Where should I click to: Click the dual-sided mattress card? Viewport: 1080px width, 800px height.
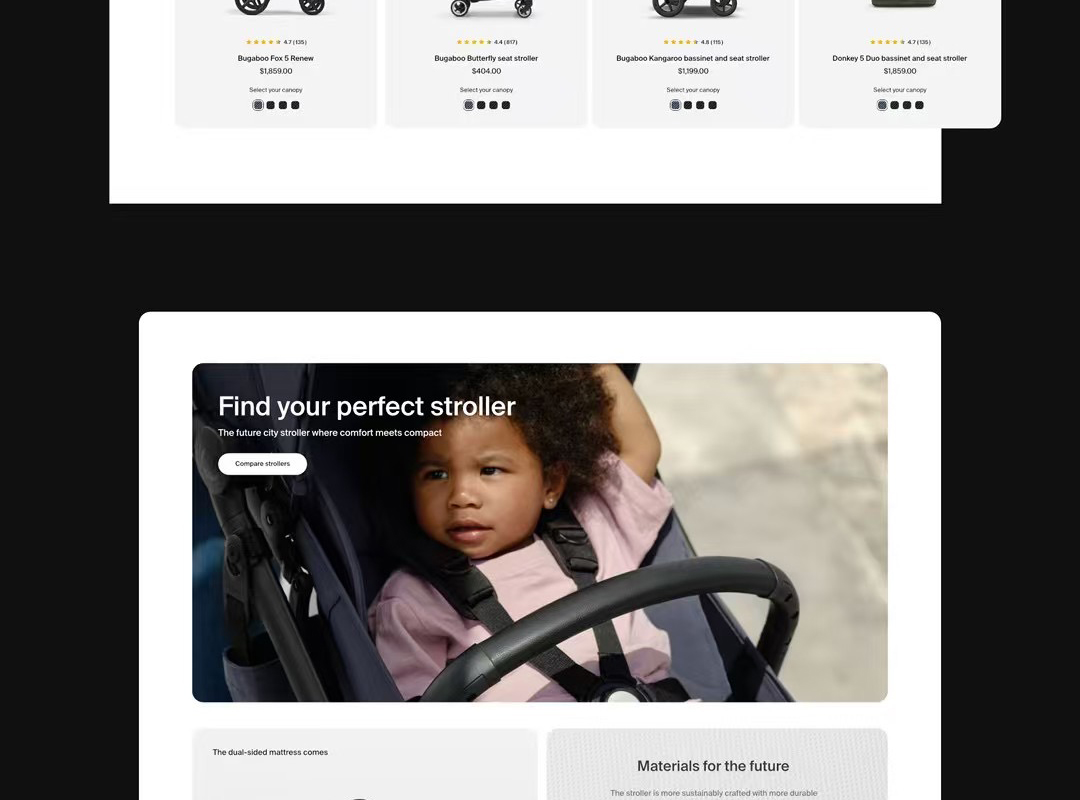[x=364, y=764]
